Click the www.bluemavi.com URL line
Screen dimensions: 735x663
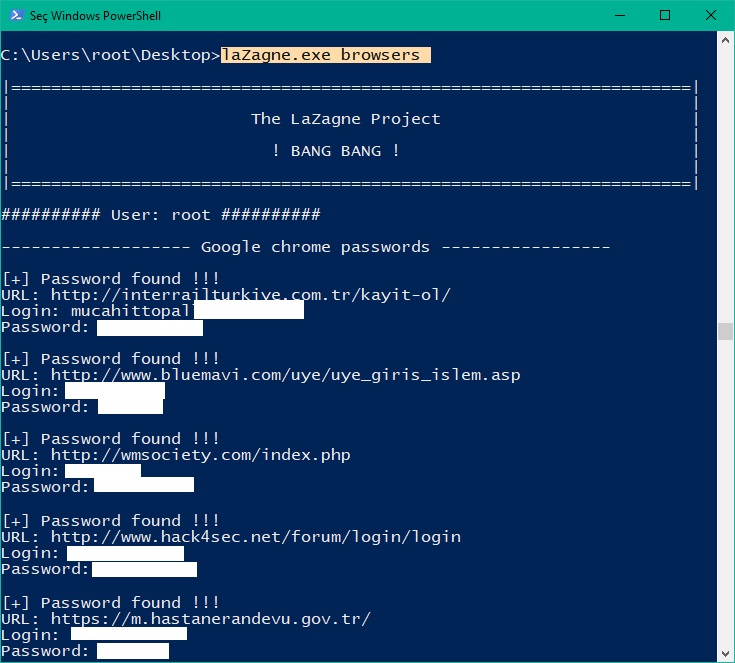tap(261, 375)
